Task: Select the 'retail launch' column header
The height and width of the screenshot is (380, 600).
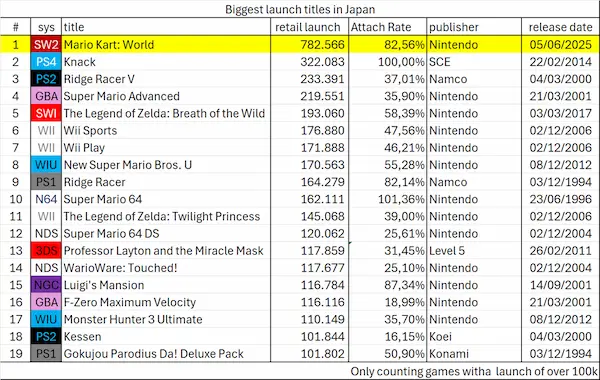Action: [x=309, y=27]
